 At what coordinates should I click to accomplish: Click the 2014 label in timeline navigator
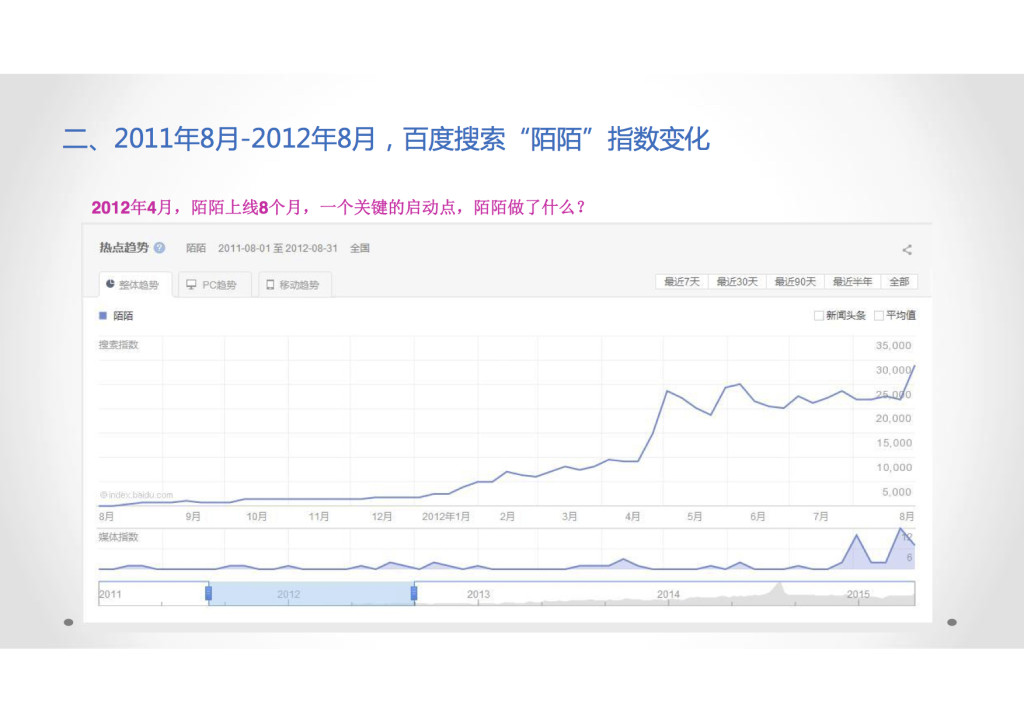[668, 594]
